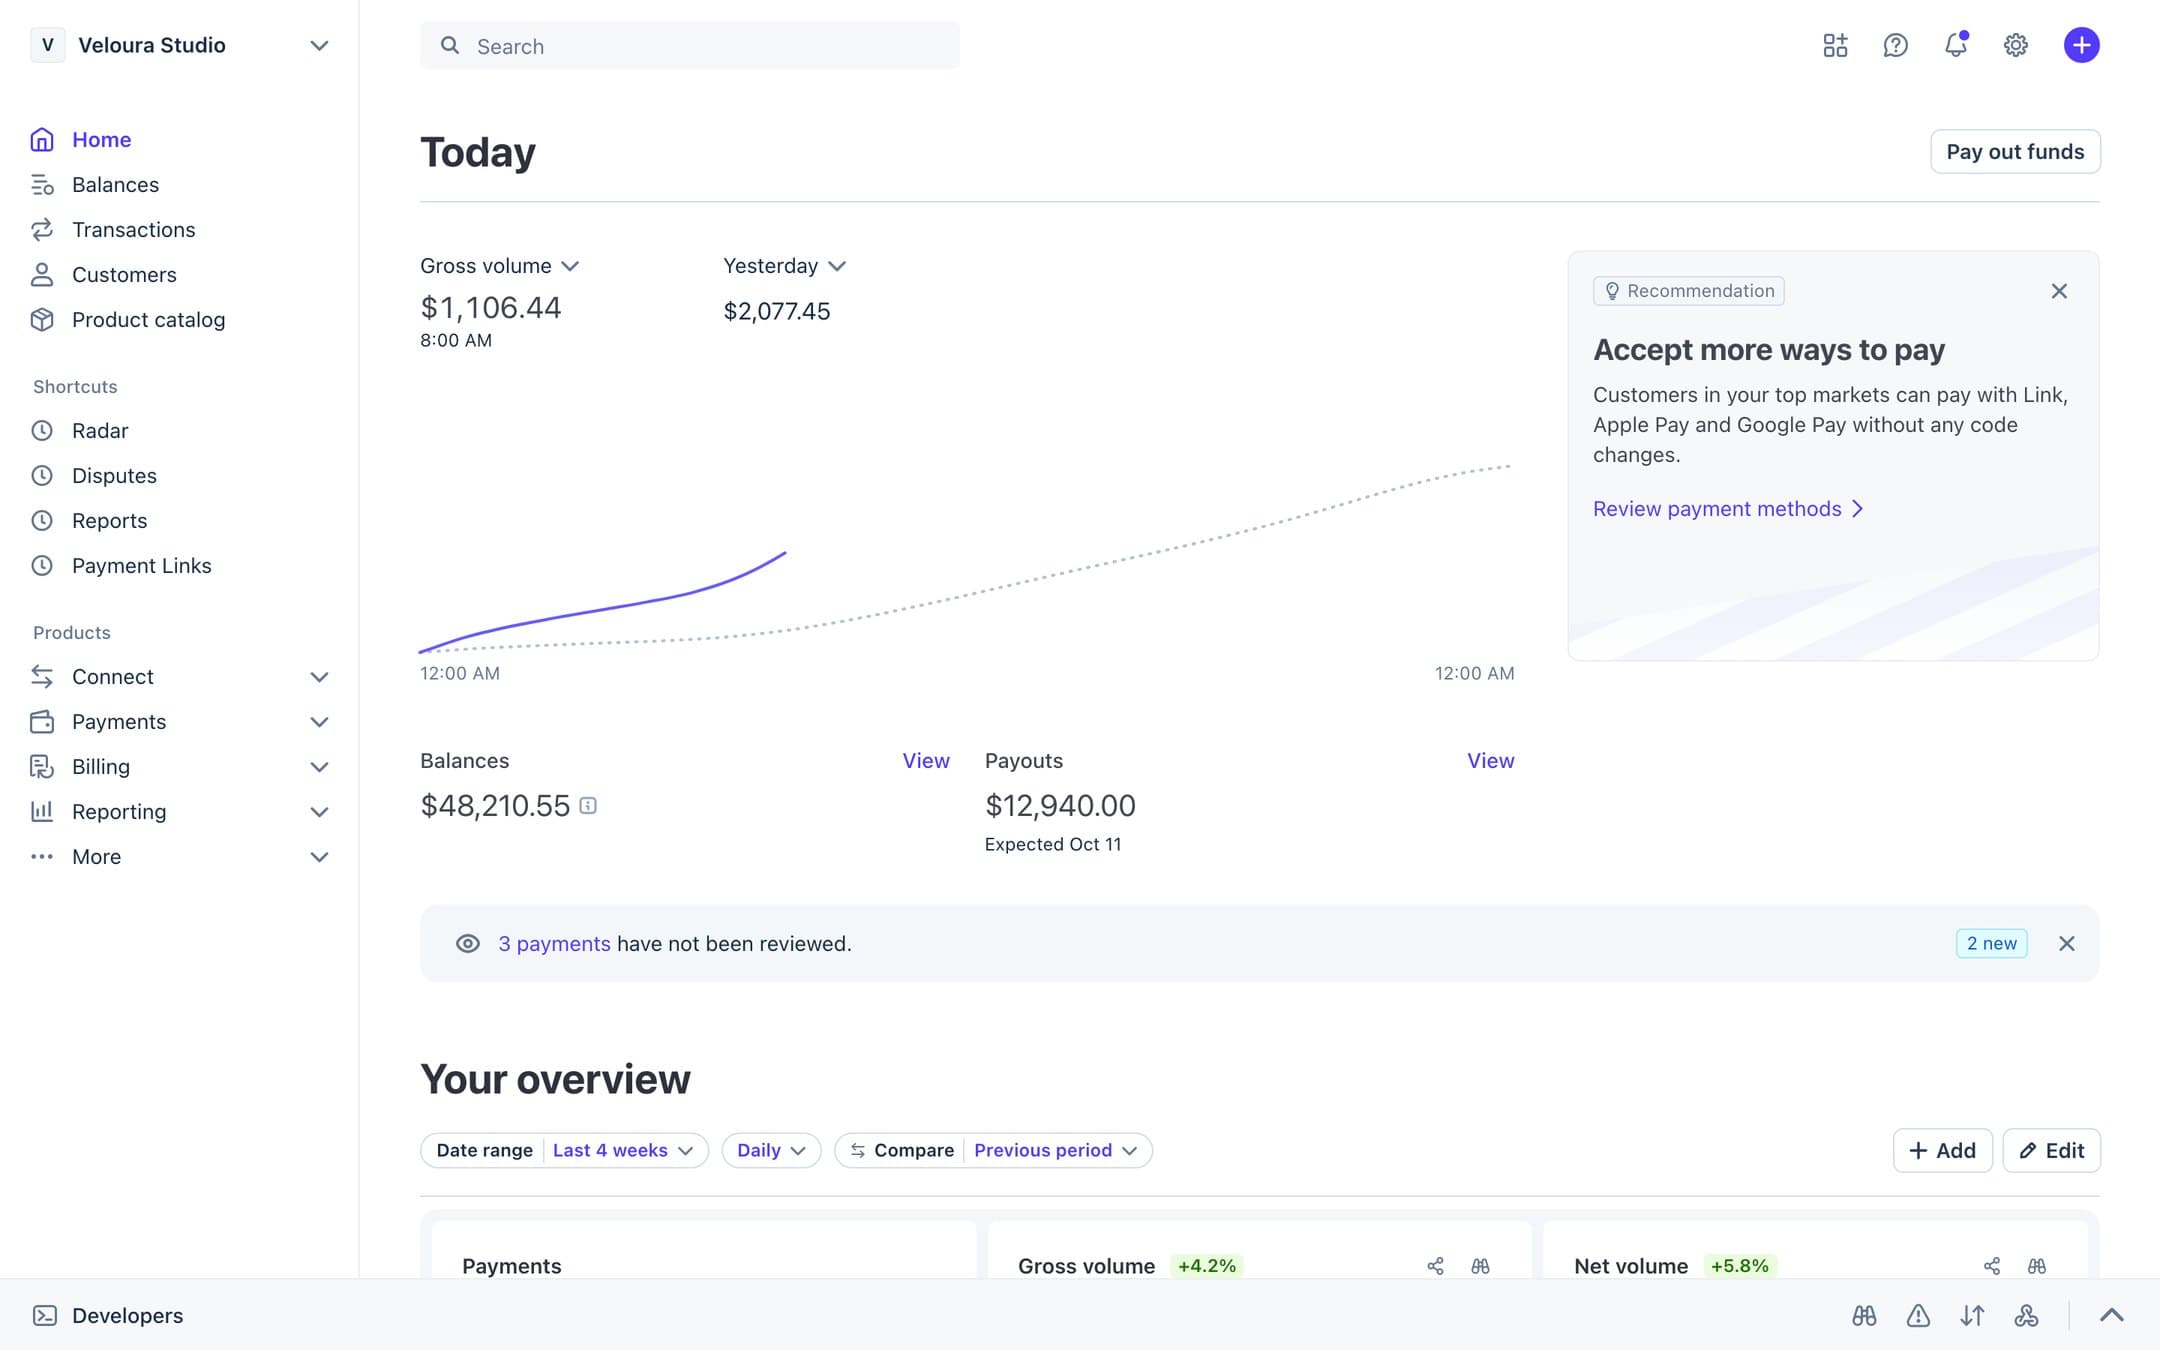
Task: Open the settings gear icon
Action: click(x=2015, y=45)
